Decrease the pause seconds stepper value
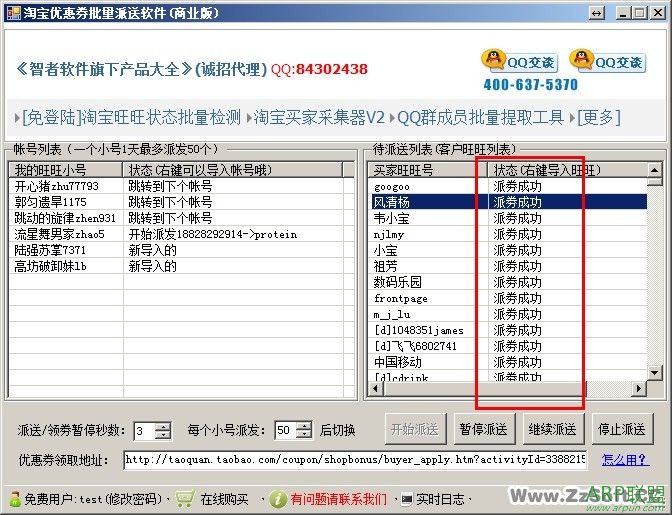672x515 pixels. pos(163,434)
